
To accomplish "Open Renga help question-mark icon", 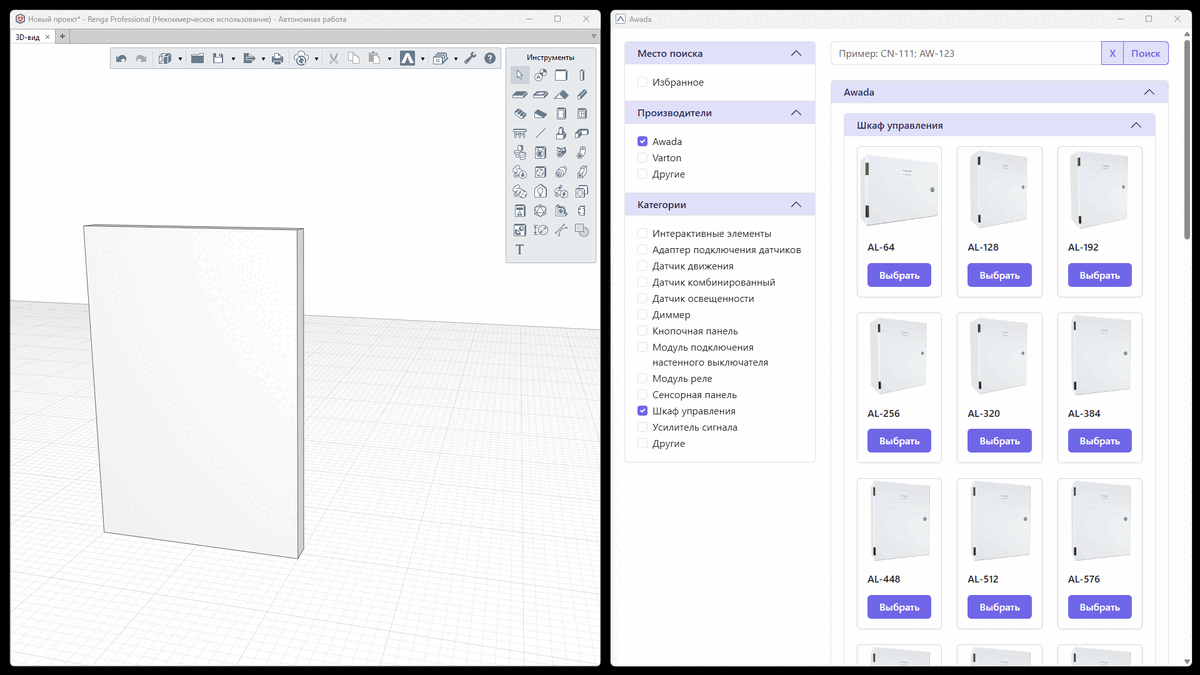I will (x=490, y=59).
